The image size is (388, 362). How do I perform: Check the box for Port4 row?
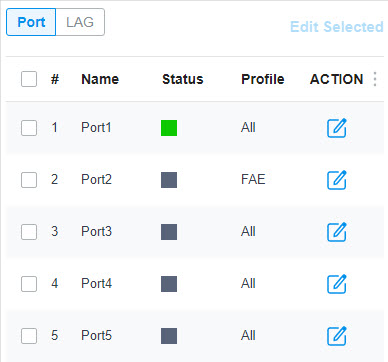[x=29, y=284]
